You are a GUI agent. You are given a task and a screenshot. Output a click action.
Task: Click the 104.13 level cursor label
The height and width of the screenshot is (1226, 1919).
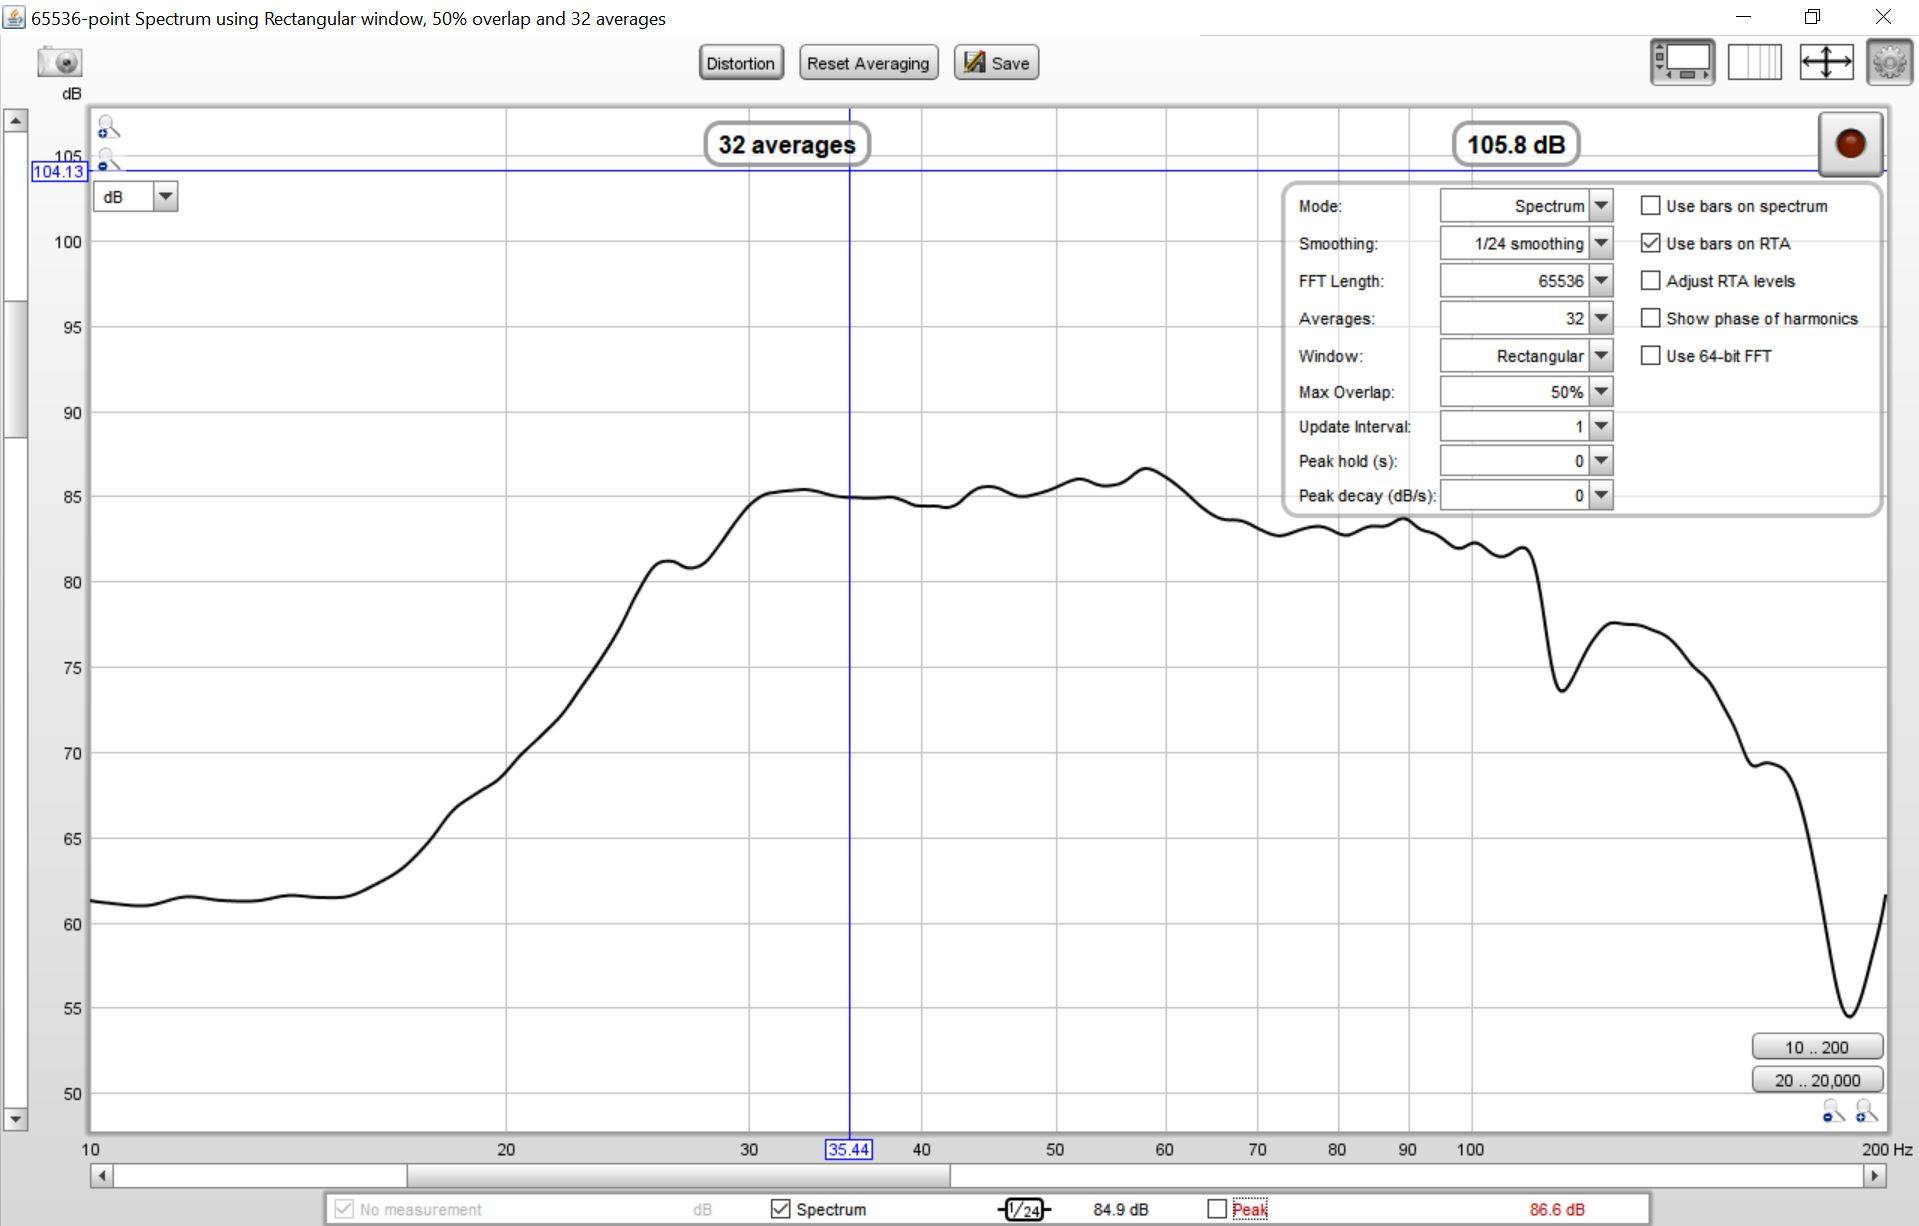click(x=59, y=172)
